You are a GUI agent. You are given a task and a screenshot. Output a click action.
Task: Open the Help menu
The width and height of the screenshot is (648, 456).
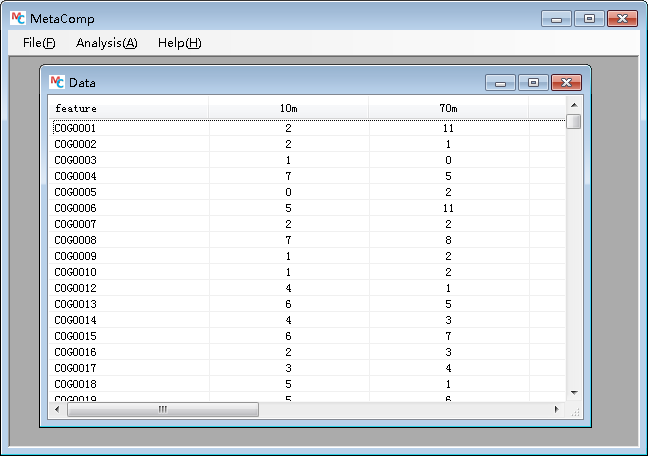[x=179, y=43]
